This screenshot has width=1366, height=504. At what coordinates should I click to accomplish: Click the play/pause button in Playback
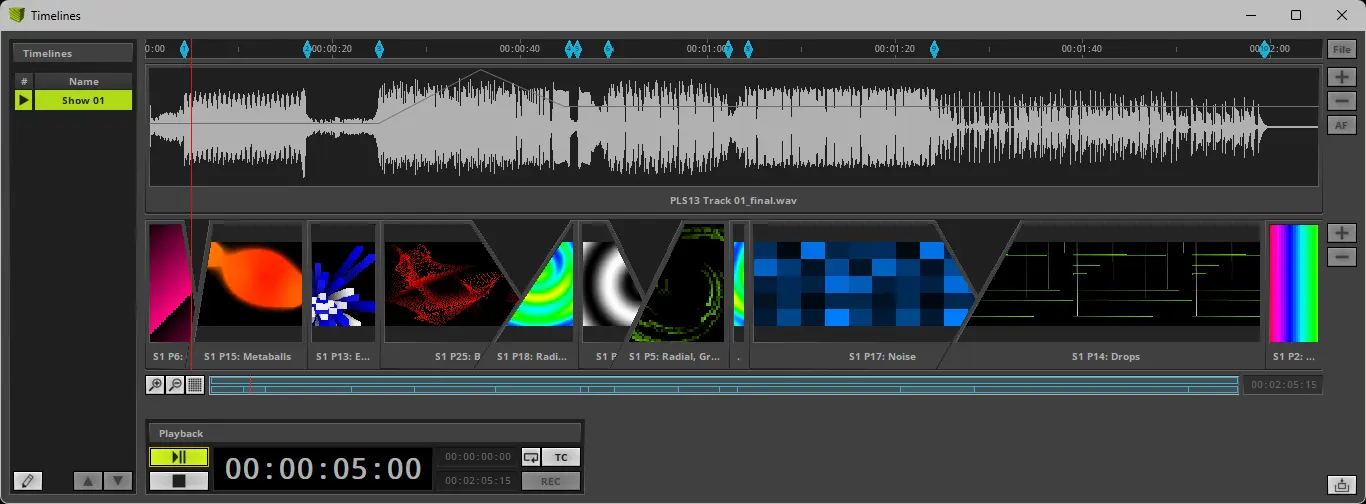179,457
